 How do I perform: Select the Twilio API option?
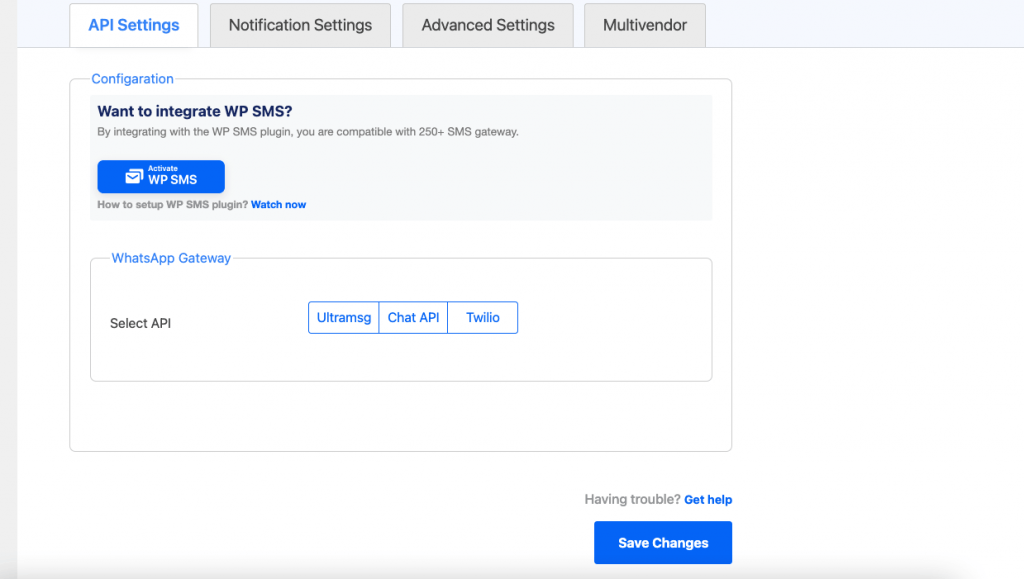[x=483, y=318]
